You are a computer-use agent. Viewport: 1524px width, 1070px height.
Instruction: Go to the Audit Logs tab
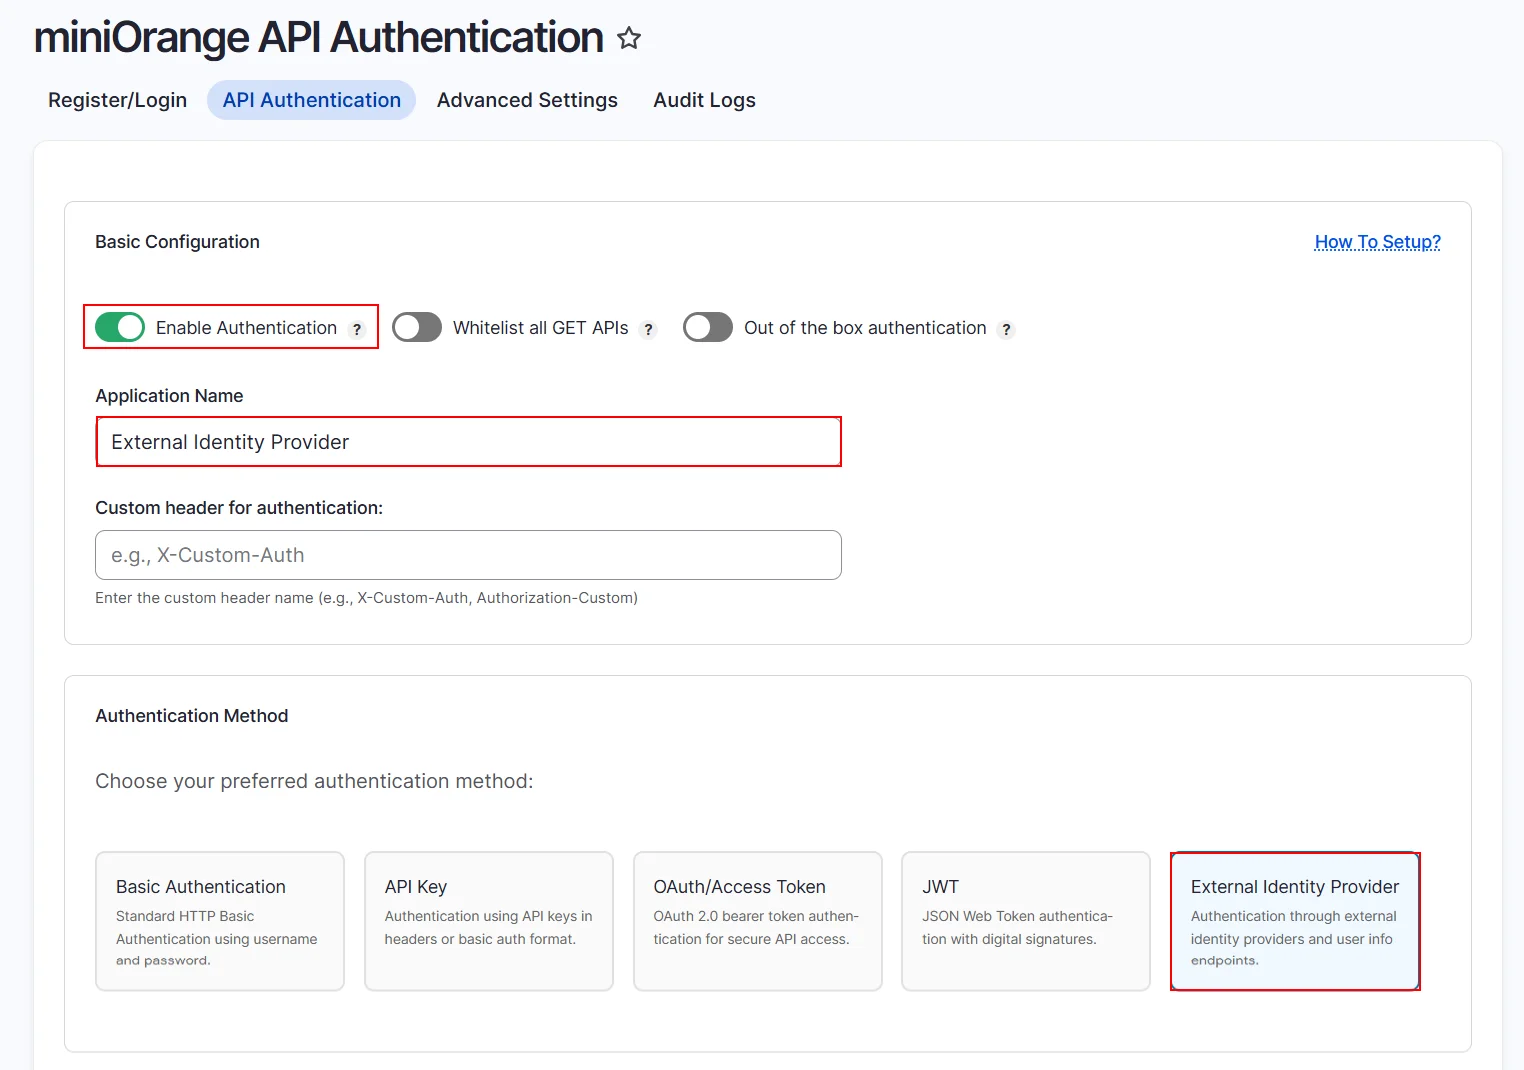[705, 100]
